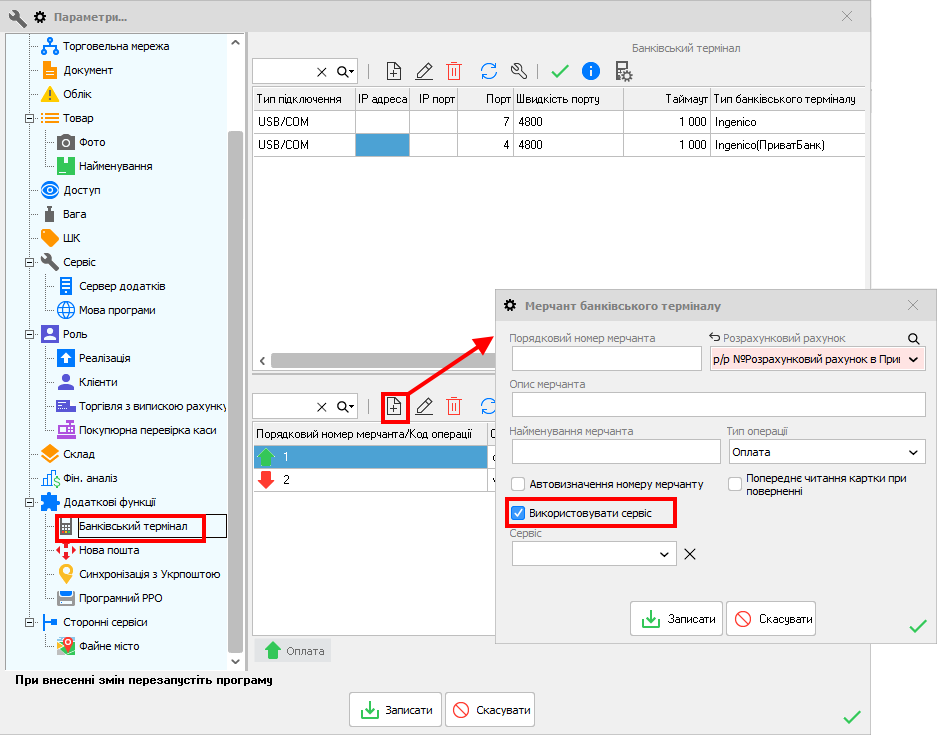Refresh the bank terminal list

click(489, 71)
